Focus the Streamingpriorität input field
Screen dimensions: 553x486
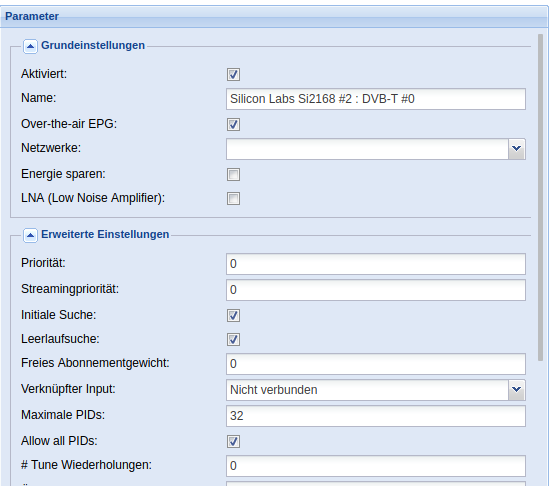coord(376,290)
